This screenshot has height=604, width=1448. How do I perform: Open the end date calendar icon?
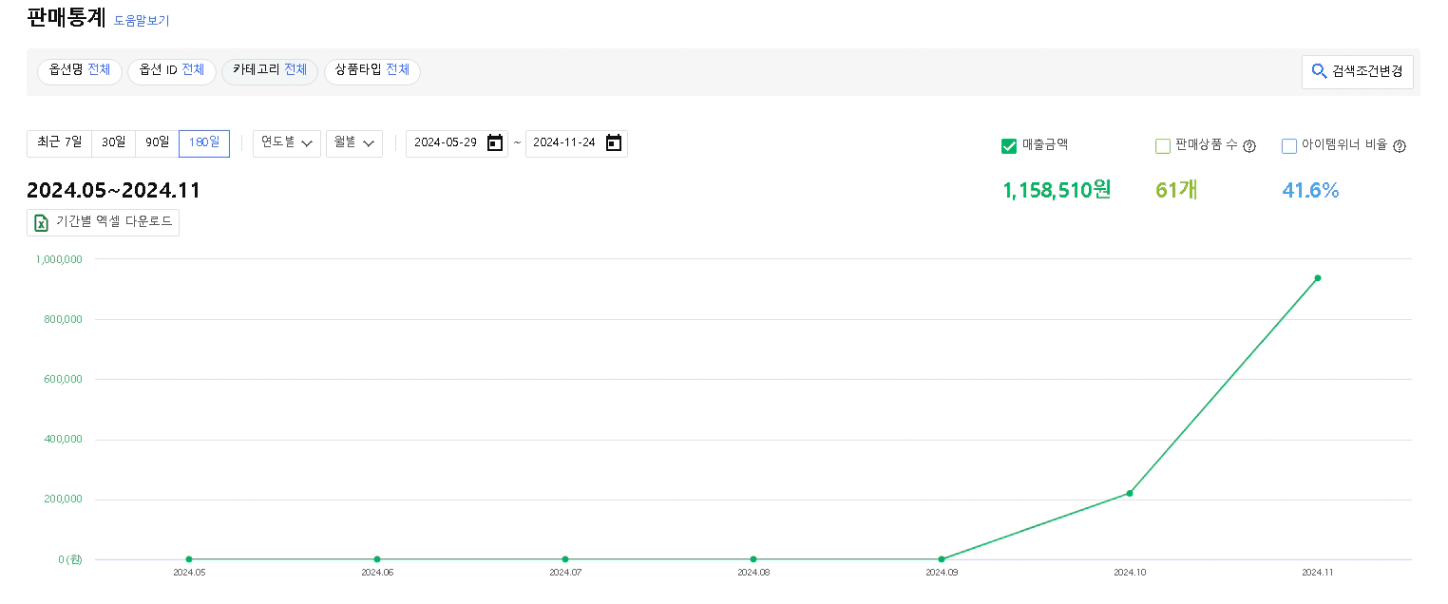tap(614, 143)
